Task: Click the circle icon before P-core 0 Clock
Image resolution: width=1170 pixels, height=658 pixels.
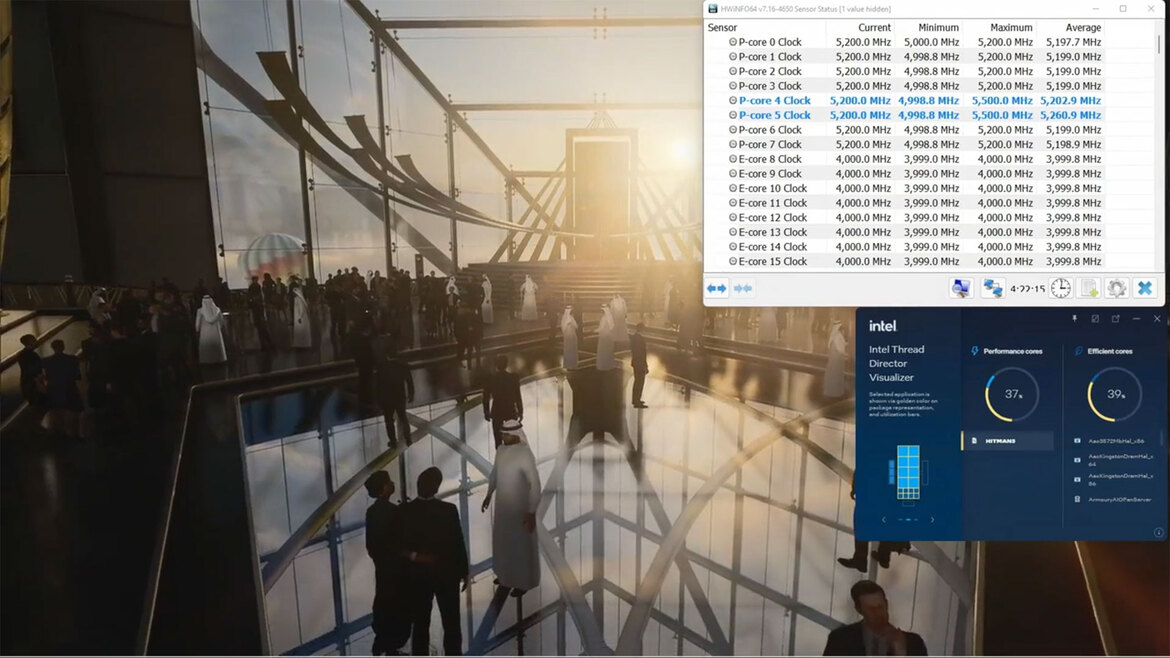Action: (733, 42)
